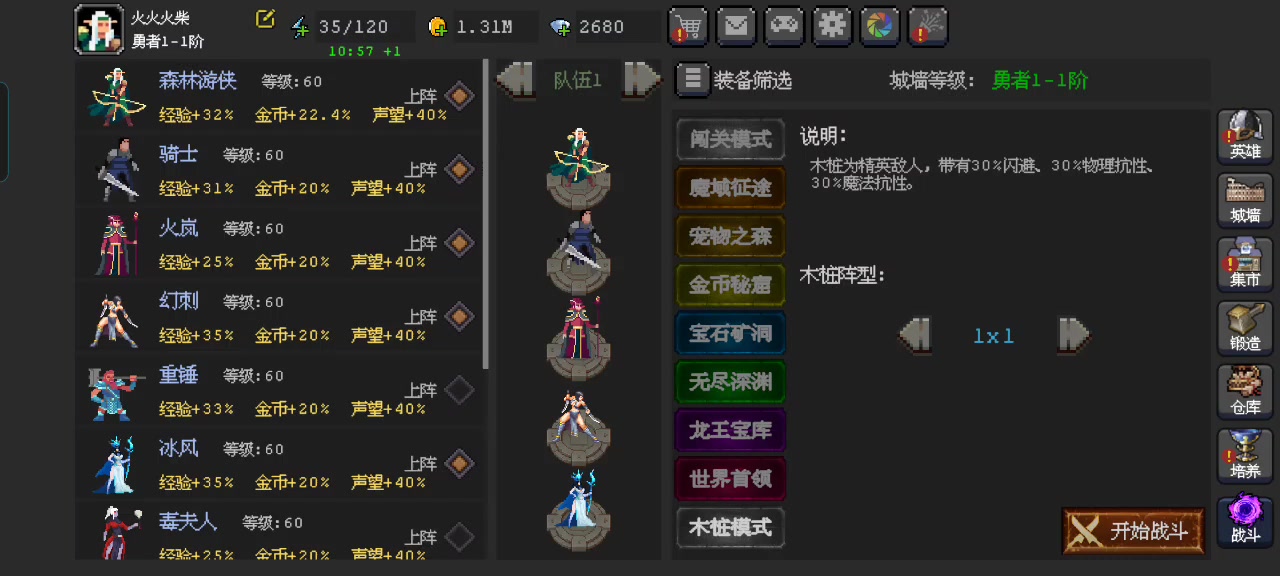The height and width of the screenshot is (576, 1280).
Task: Edit player name with pencil icon
Action: coord(265,19)
